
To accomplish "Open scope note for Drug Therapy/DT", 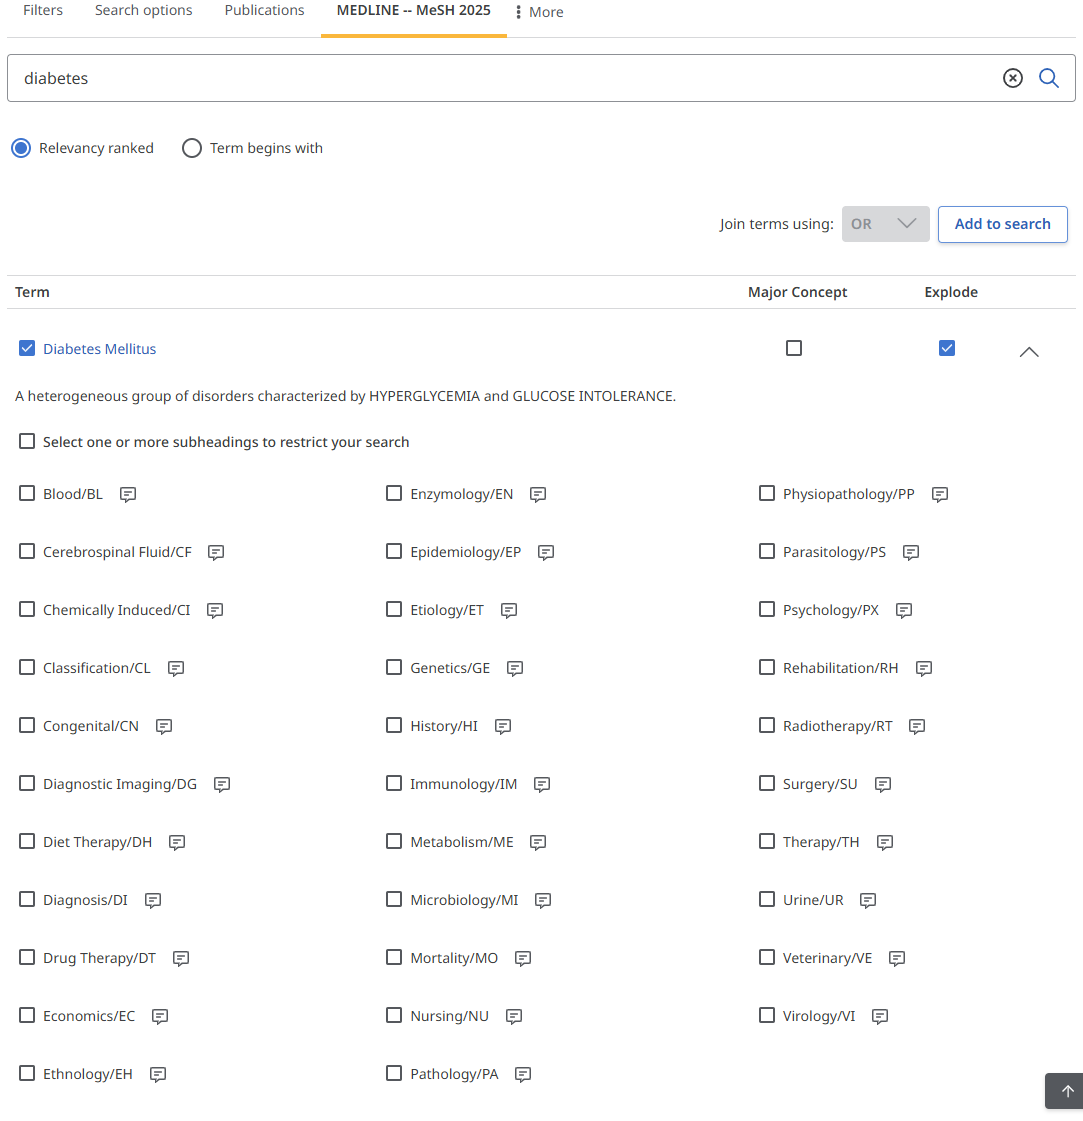I will click(x=181, y=958).
